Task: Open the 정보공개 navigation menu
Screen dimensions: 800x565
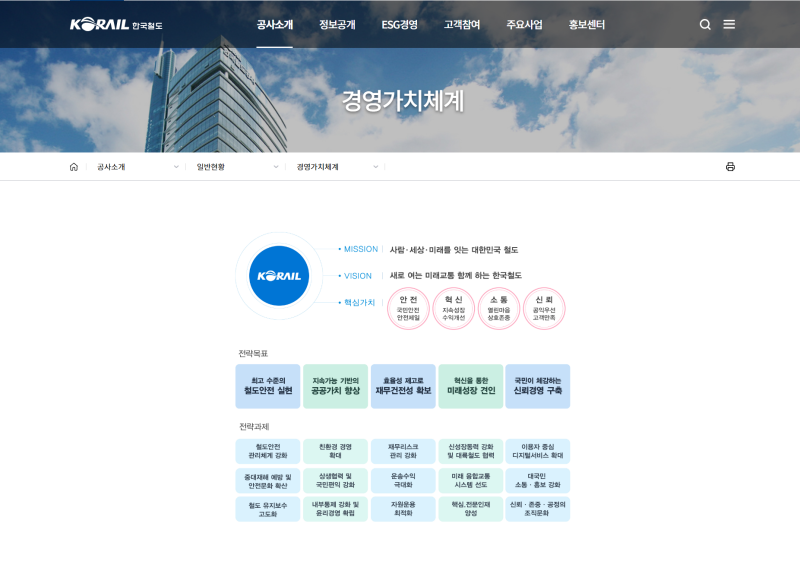Action: (x=337, y=24)
